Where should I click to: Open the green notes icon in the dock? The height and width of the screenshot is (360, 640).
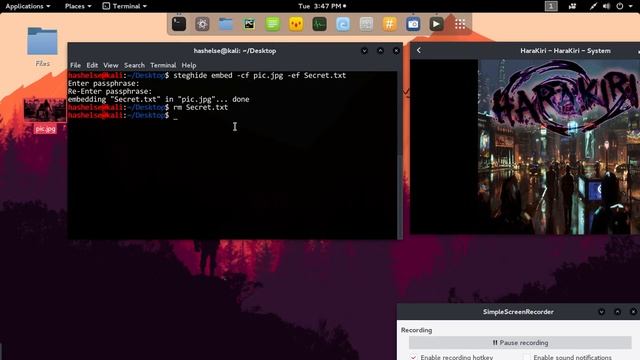point(272,24)
